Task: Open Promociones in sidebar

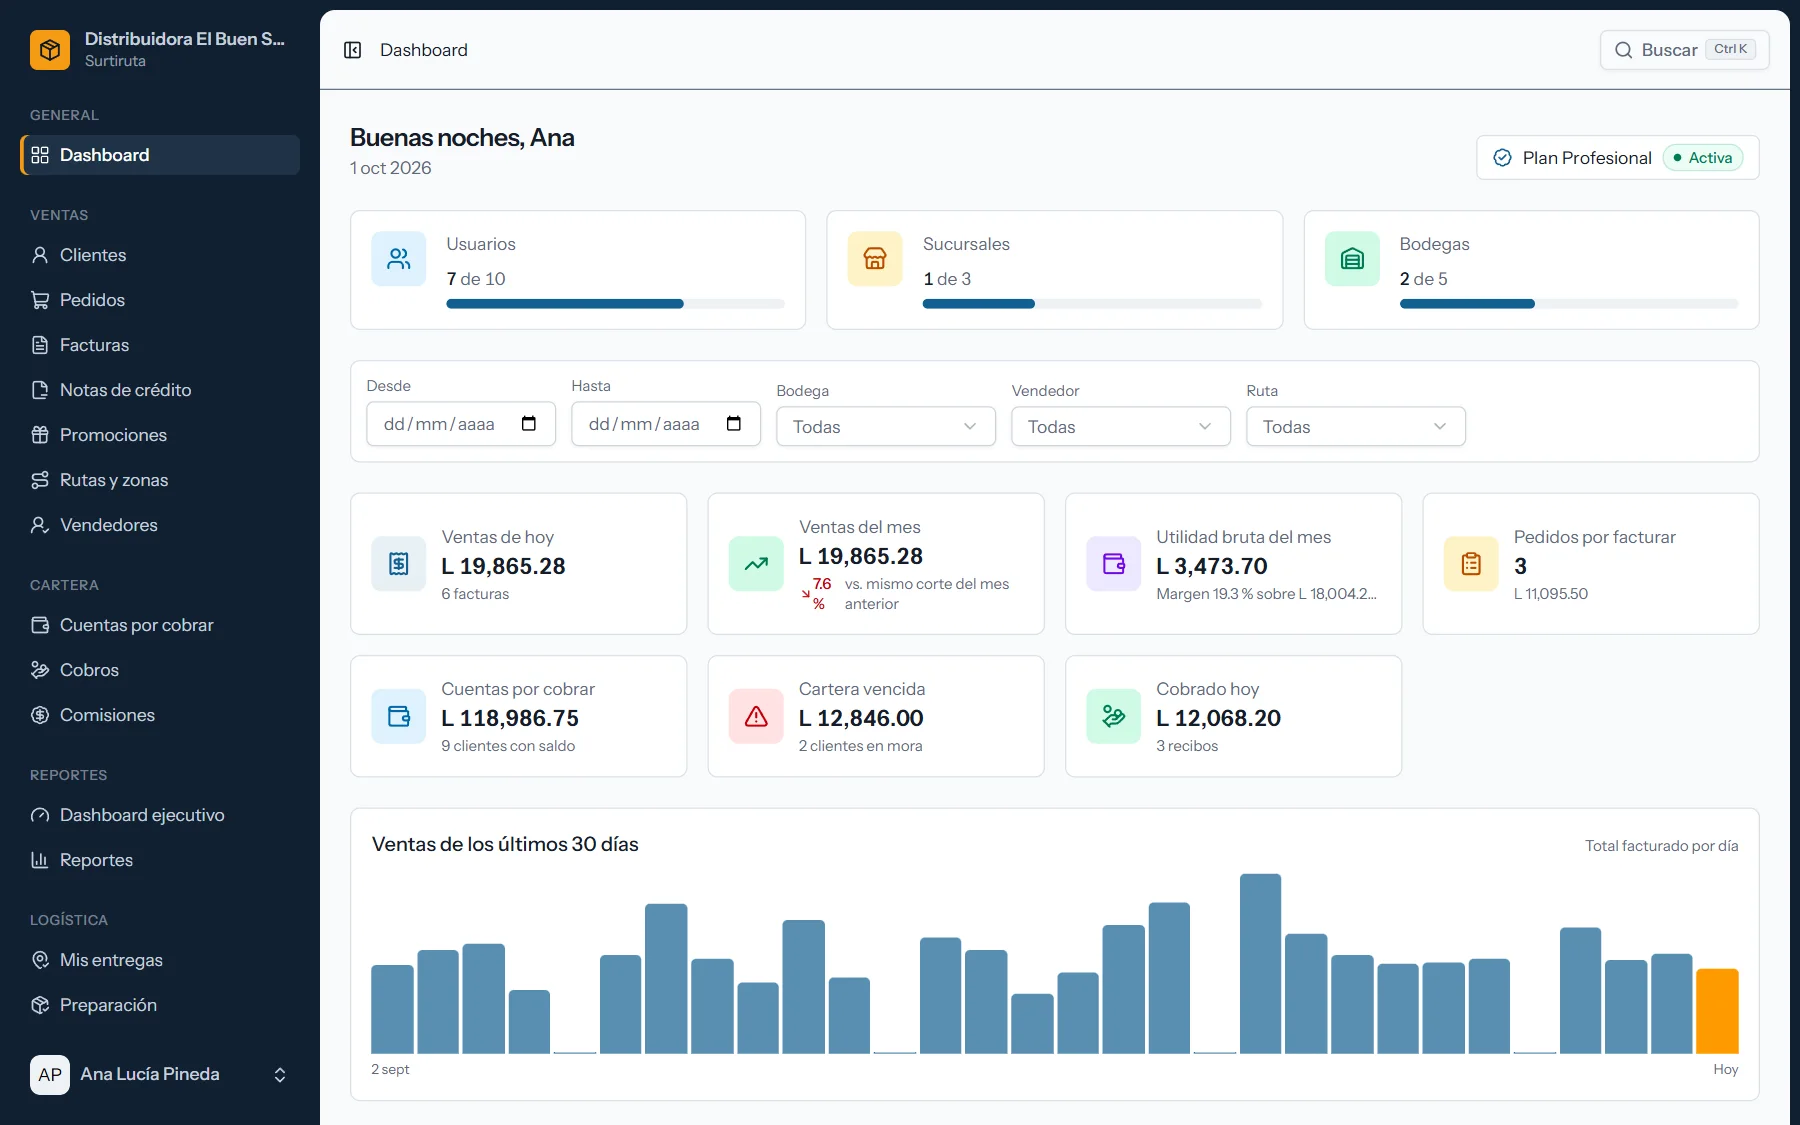Action: pyautogui.click(x=160, y=435)
